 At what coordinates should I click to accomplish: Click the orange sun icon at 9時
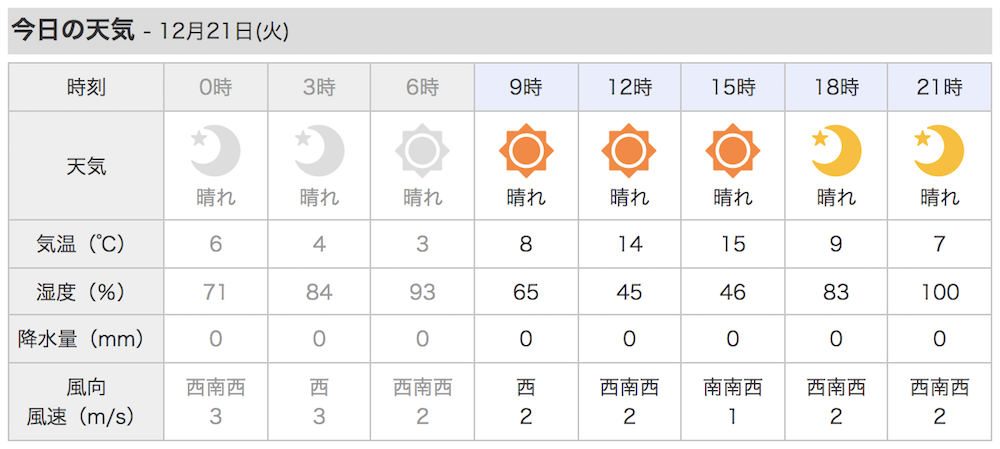(x=526, y=151)
